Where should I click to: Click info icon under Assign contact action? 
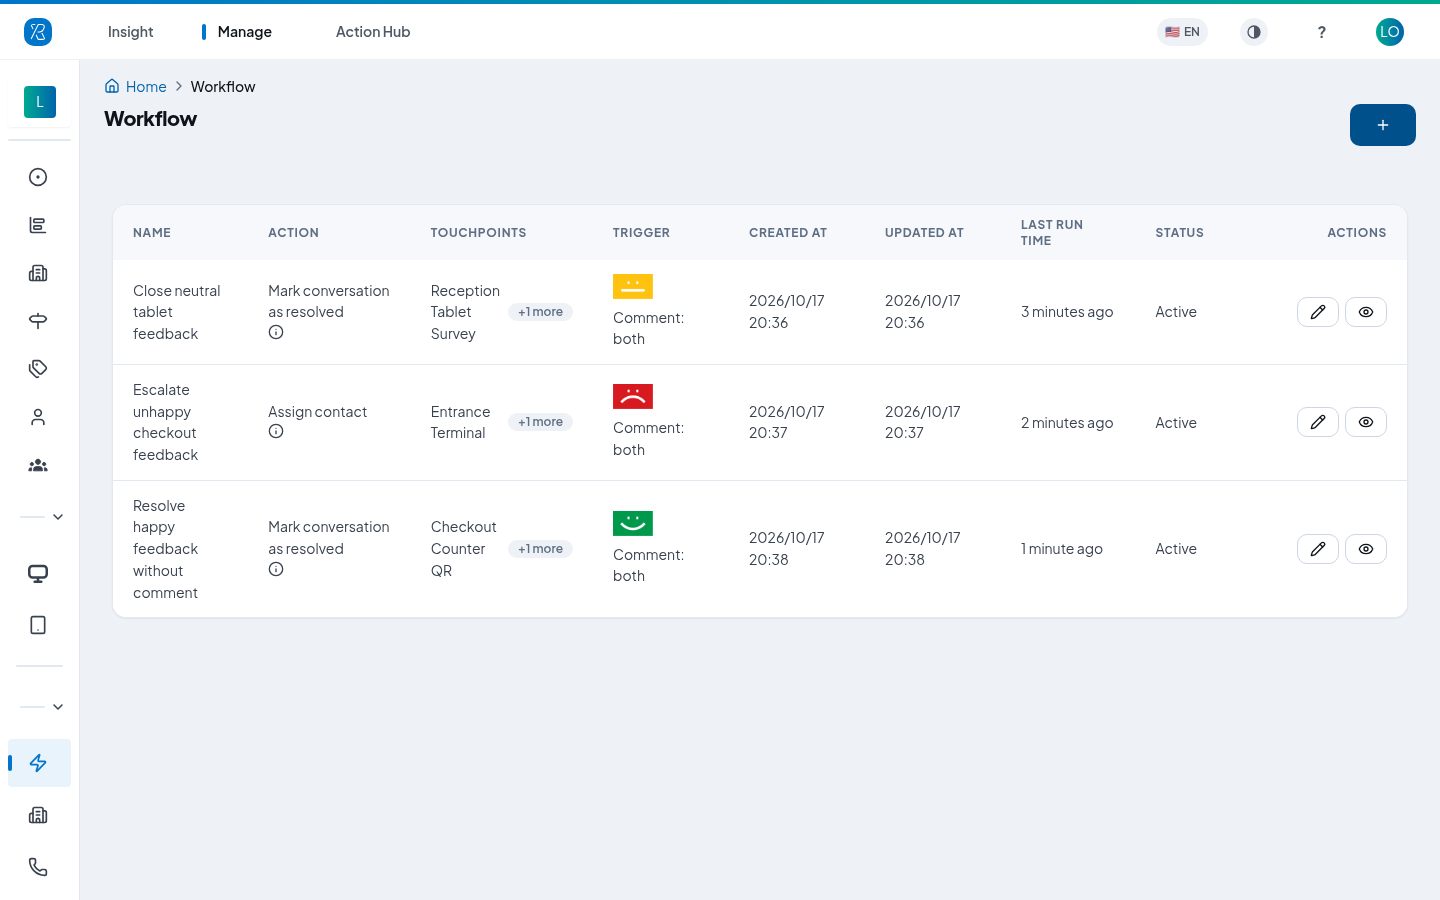(276, 432)
